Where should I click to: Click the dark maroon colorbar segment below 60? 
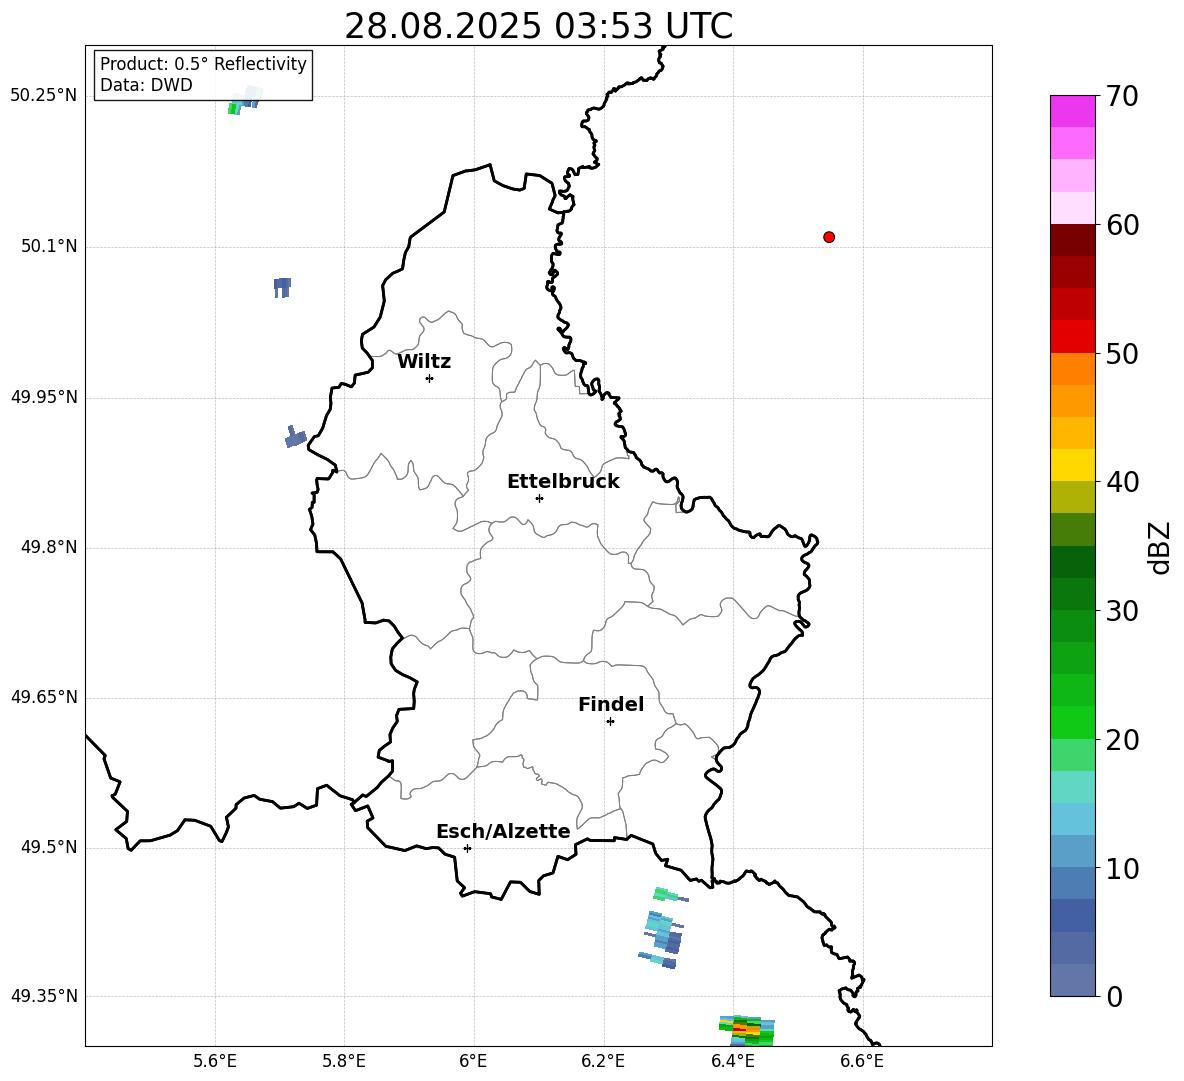1072,240
